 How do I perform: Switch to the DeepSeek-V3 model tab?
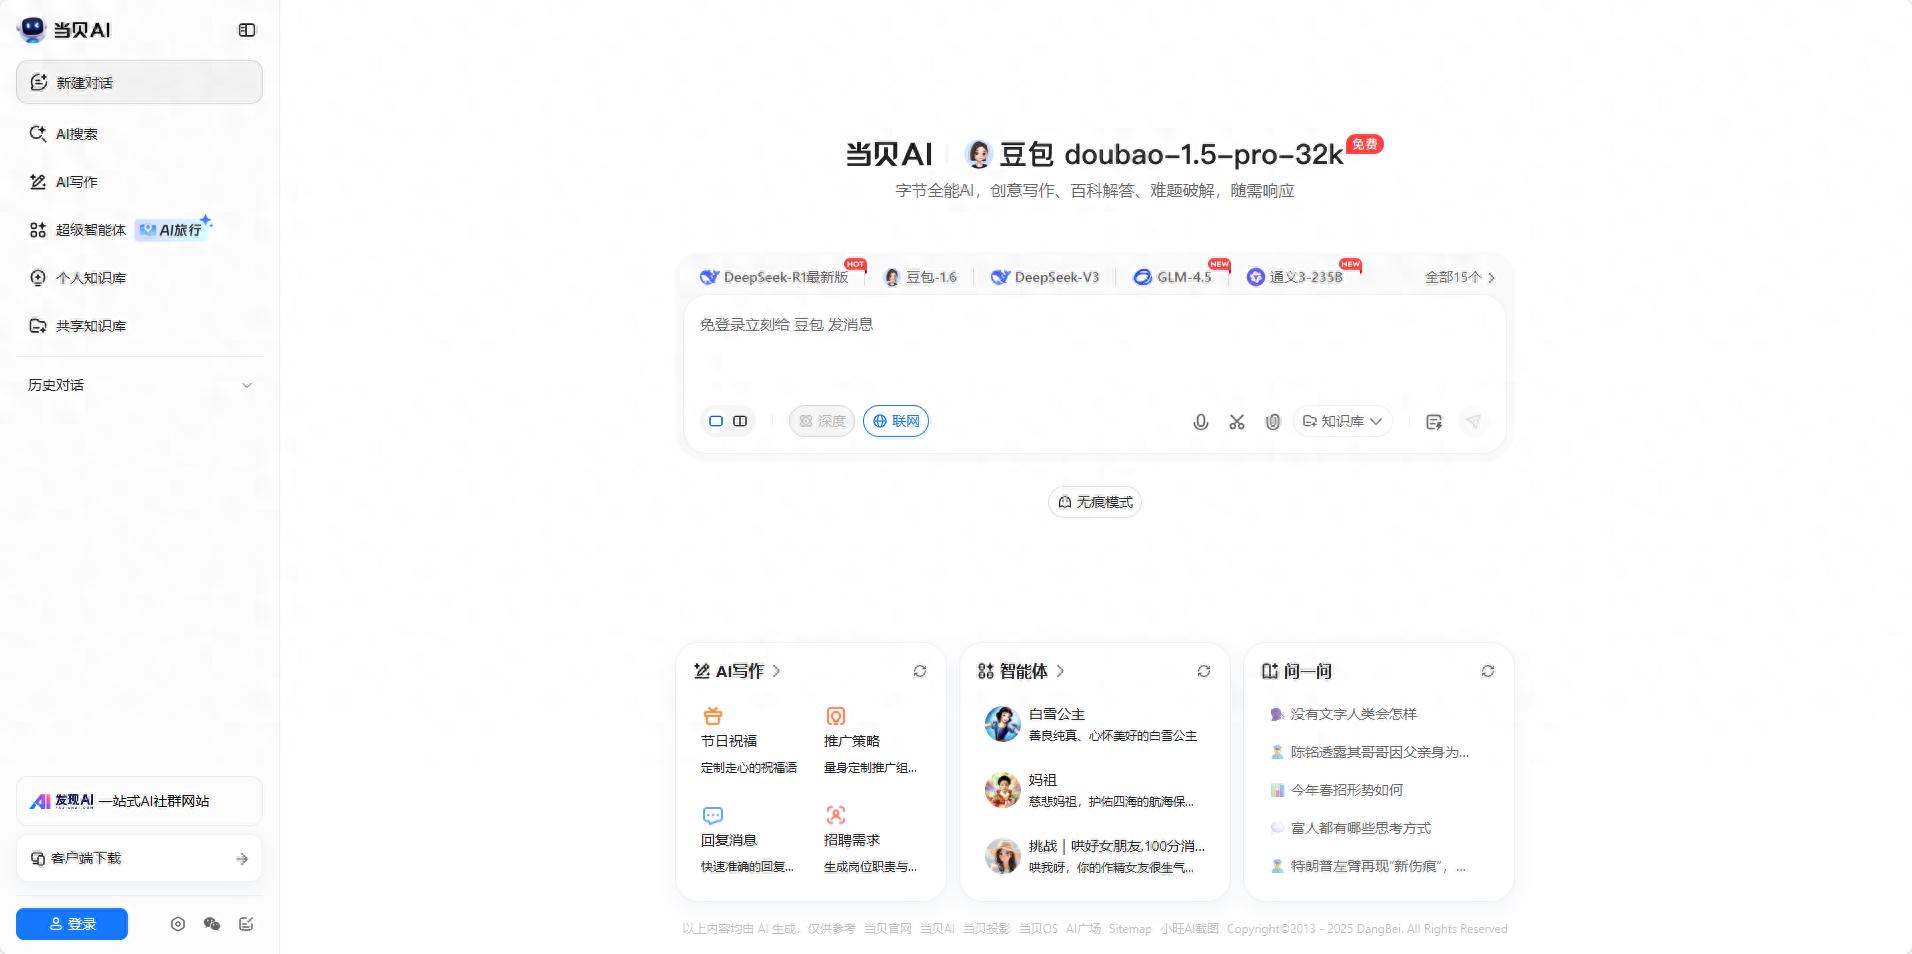1044,277
